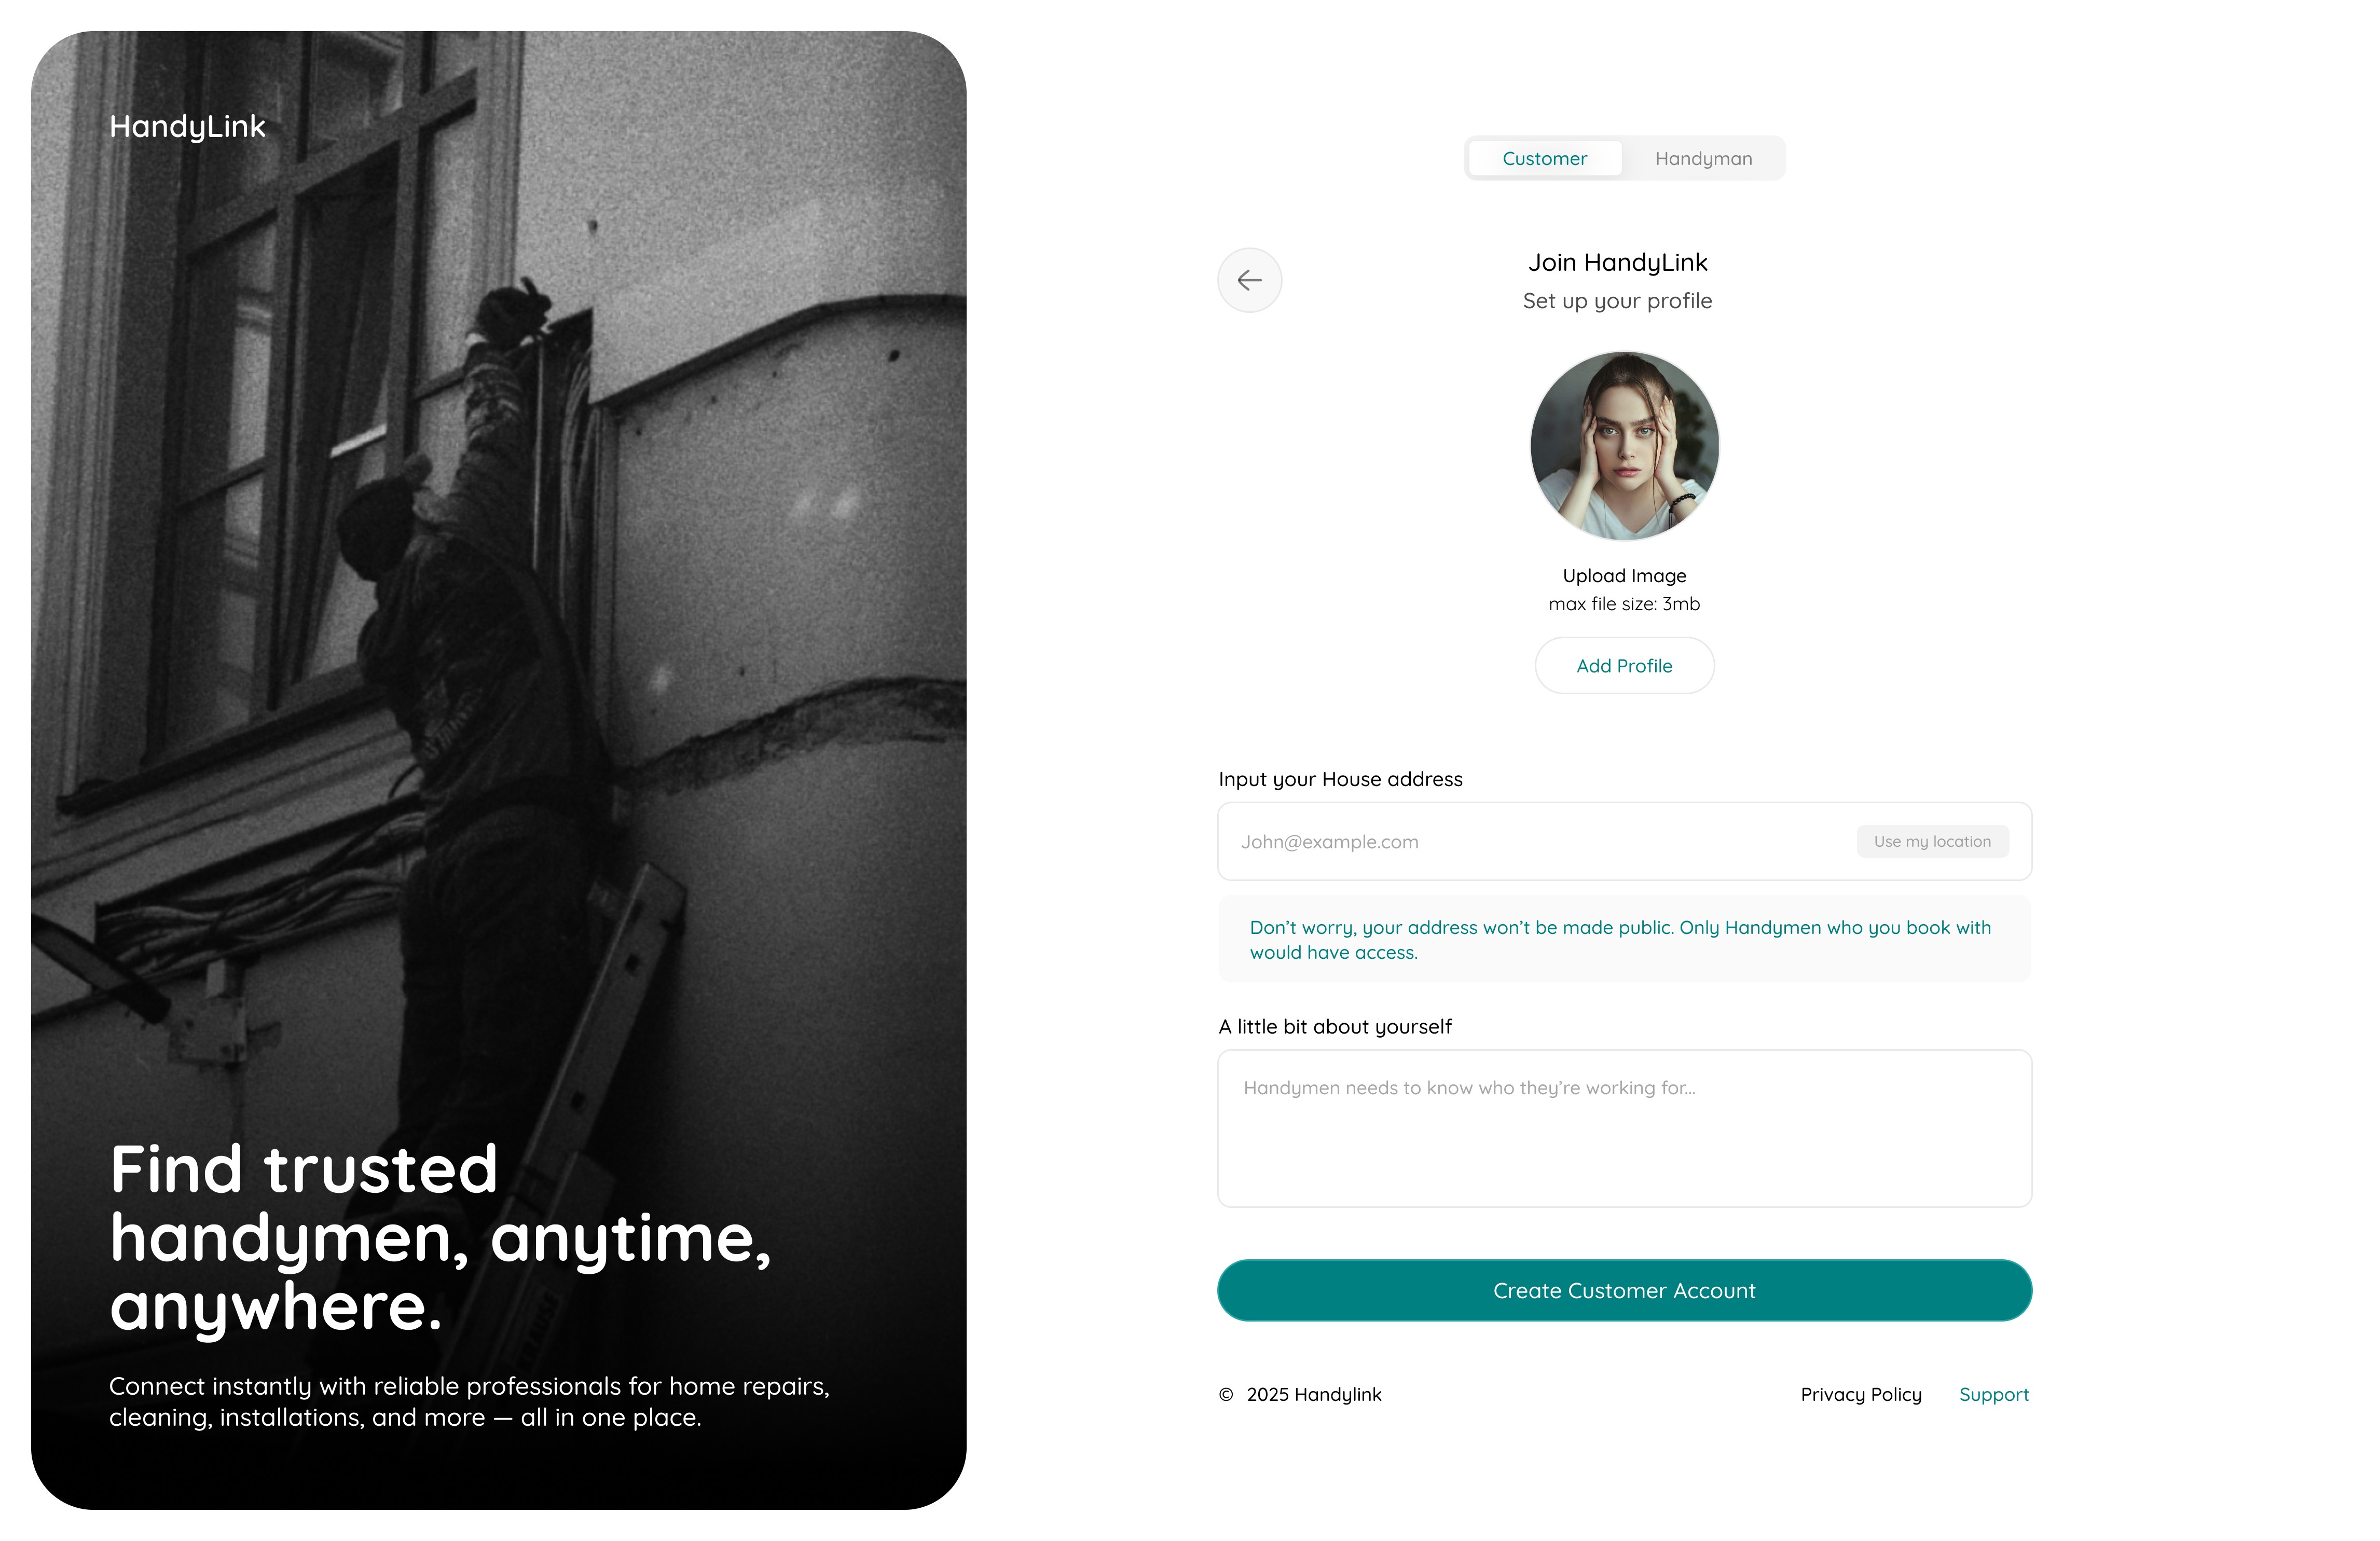Viewport: 2380px width, 1541px height.
Task: Click the HandyLink logo on the hero image
Action: [x=187, y=127]
